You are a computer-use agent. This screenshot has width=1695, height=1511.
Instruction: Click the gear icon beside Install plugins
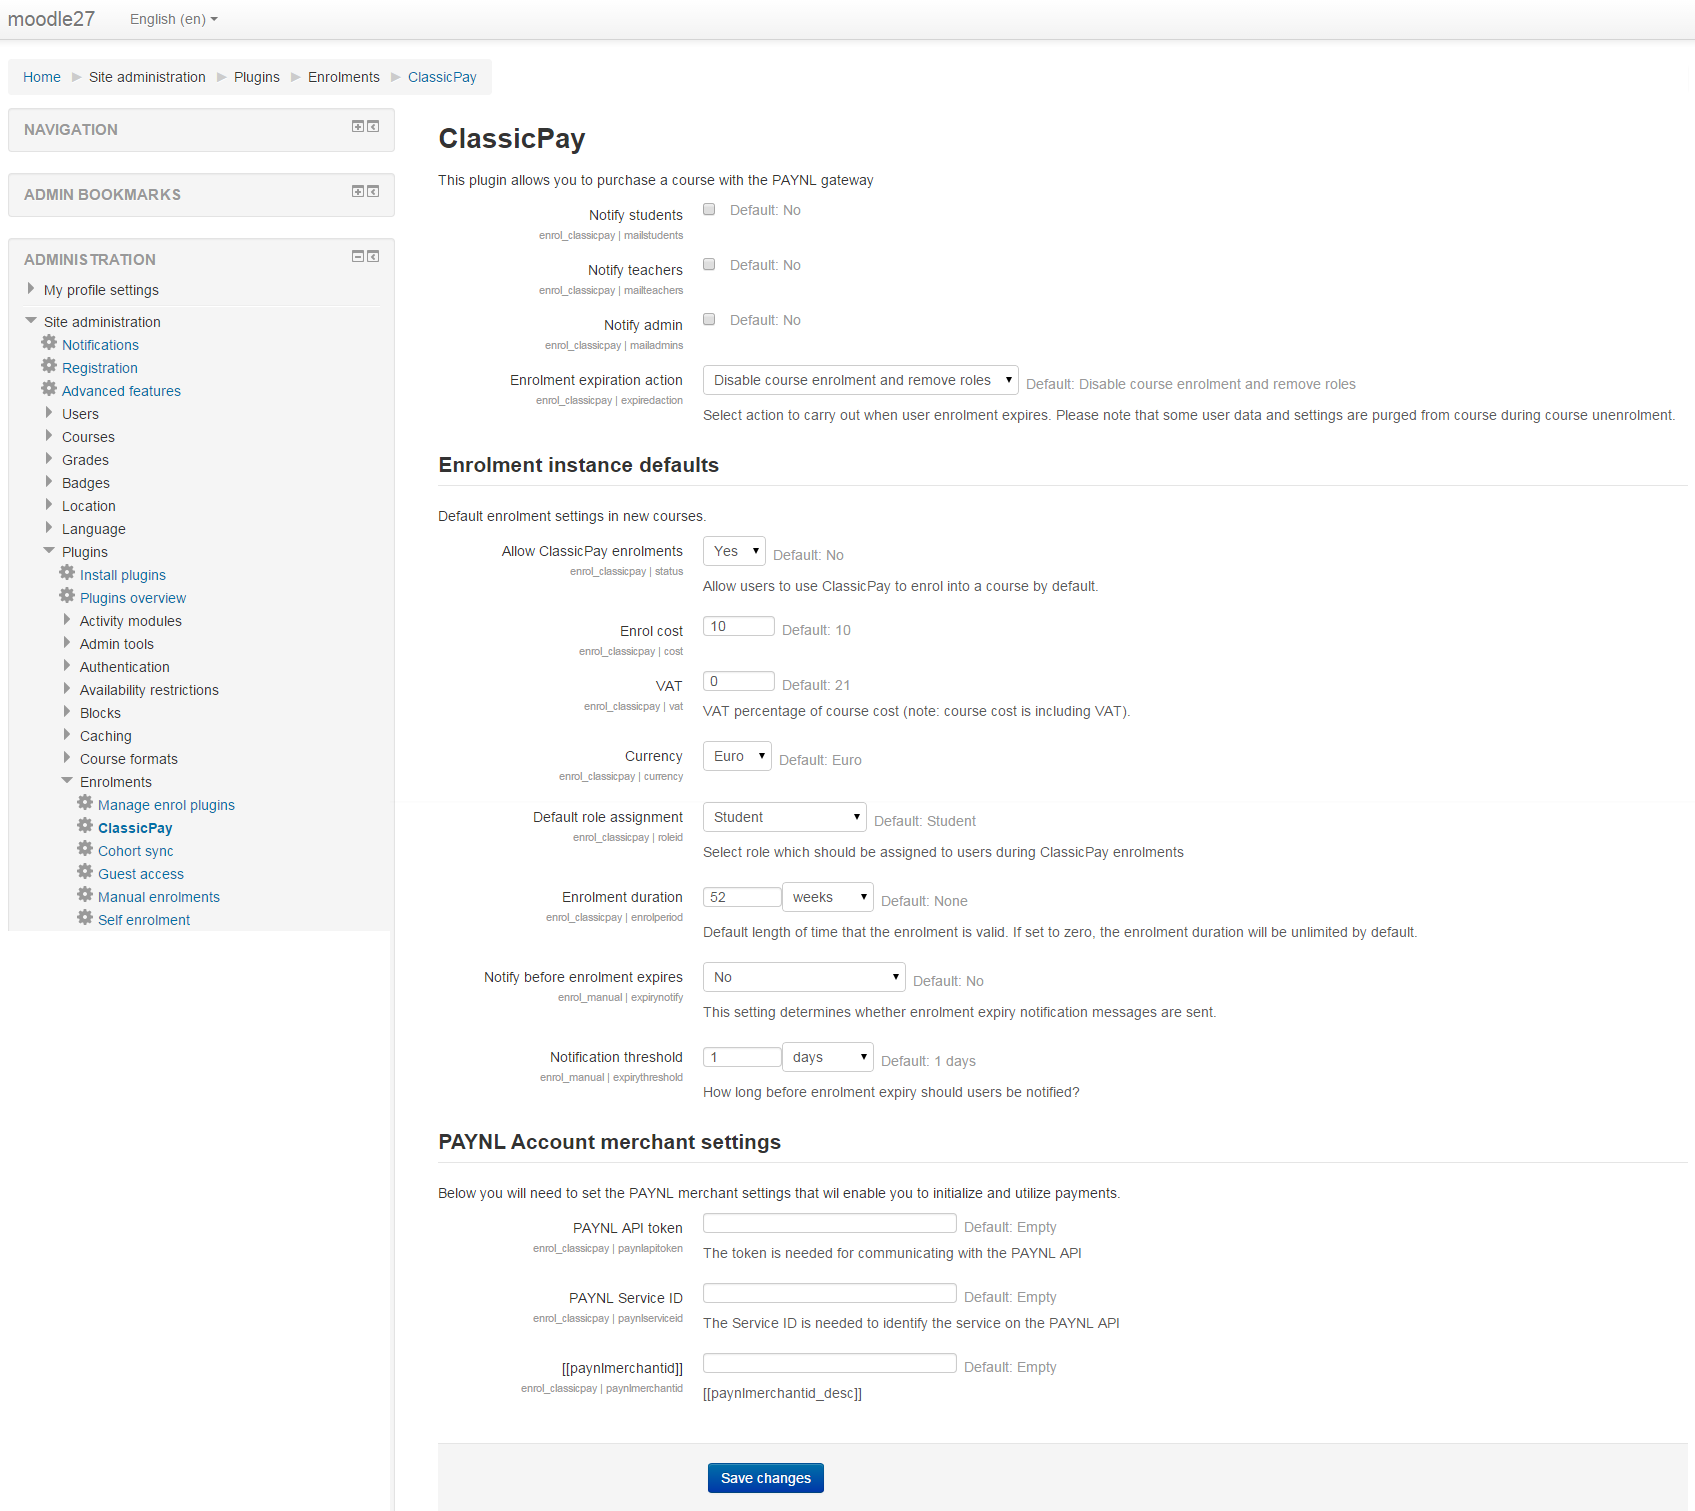pyautogui.click(x=67, y=573)
